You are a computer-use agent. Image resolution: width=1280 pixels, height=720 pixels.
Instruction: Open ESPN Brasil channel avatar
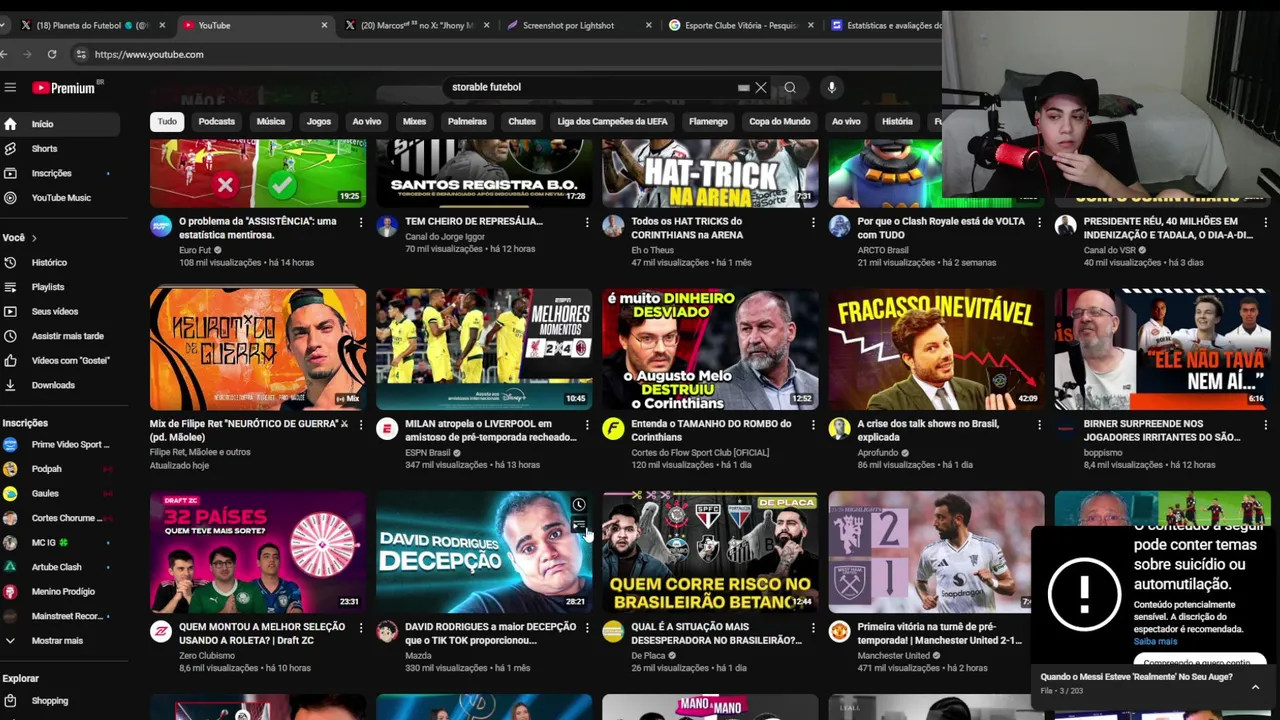pos(387,429)
